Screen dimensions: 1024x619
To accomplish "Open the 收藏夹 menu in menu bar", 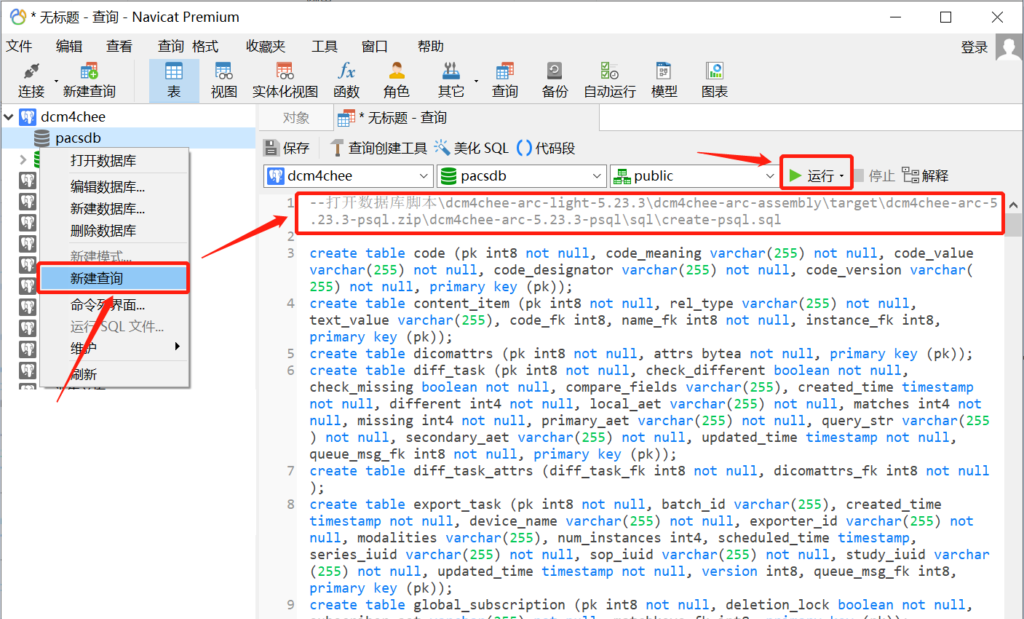I will click(x=265, y=46).
